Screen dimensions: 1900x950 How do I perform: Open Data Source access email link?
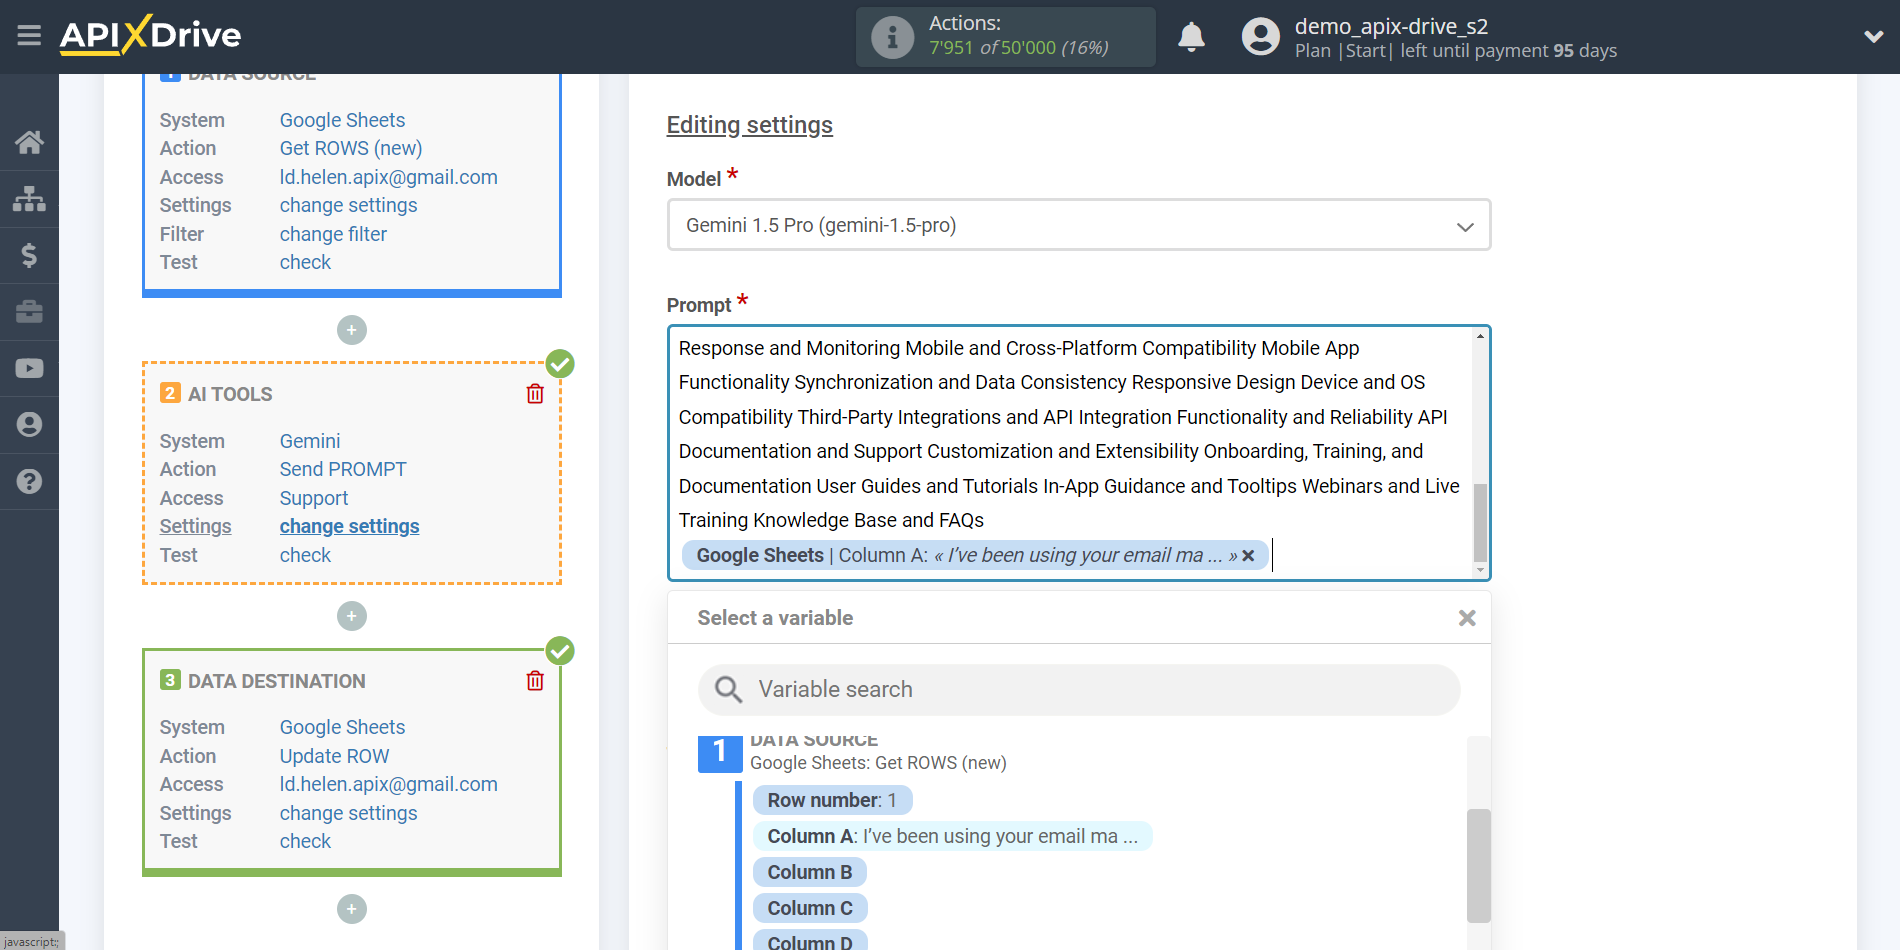pyautogui.click(x=388, y=177)
